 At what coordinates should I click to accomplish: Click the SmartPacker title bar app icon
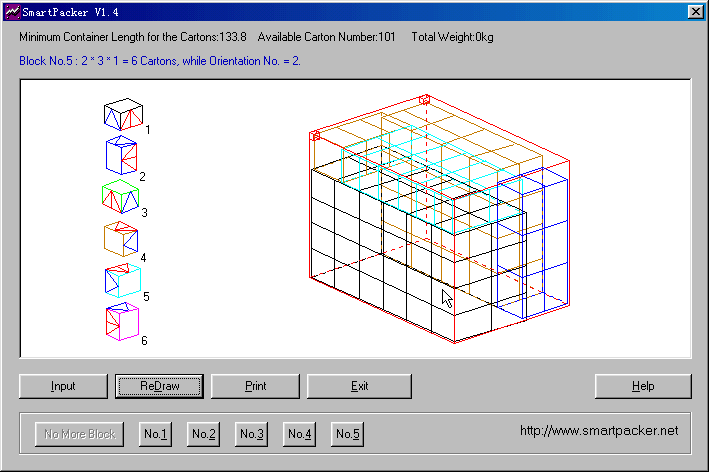11,11
